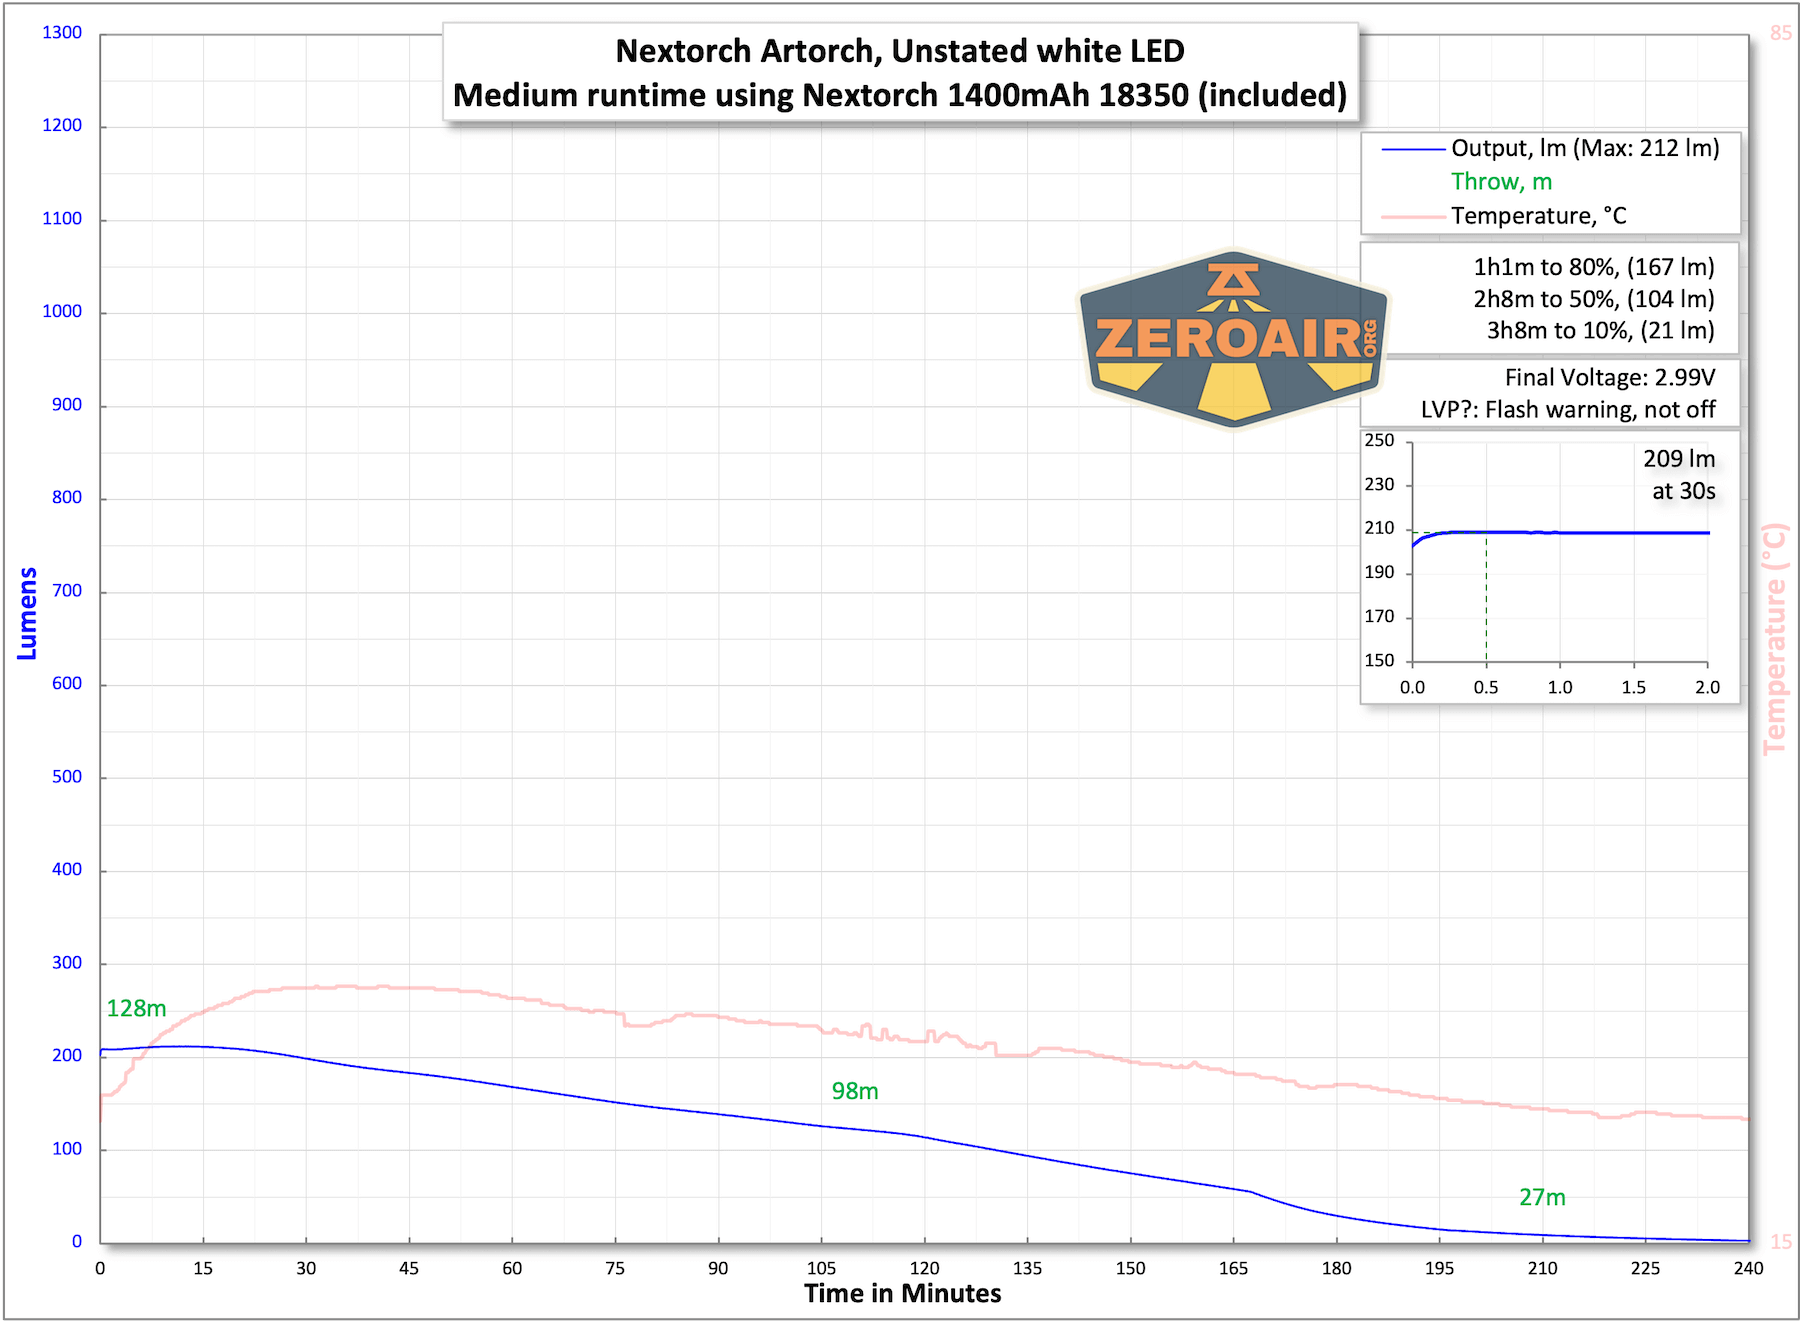Select the 'Time in Minutes' x-axis title
The width and height of the screenshot is (1800, 1323).
(902, 1294)
